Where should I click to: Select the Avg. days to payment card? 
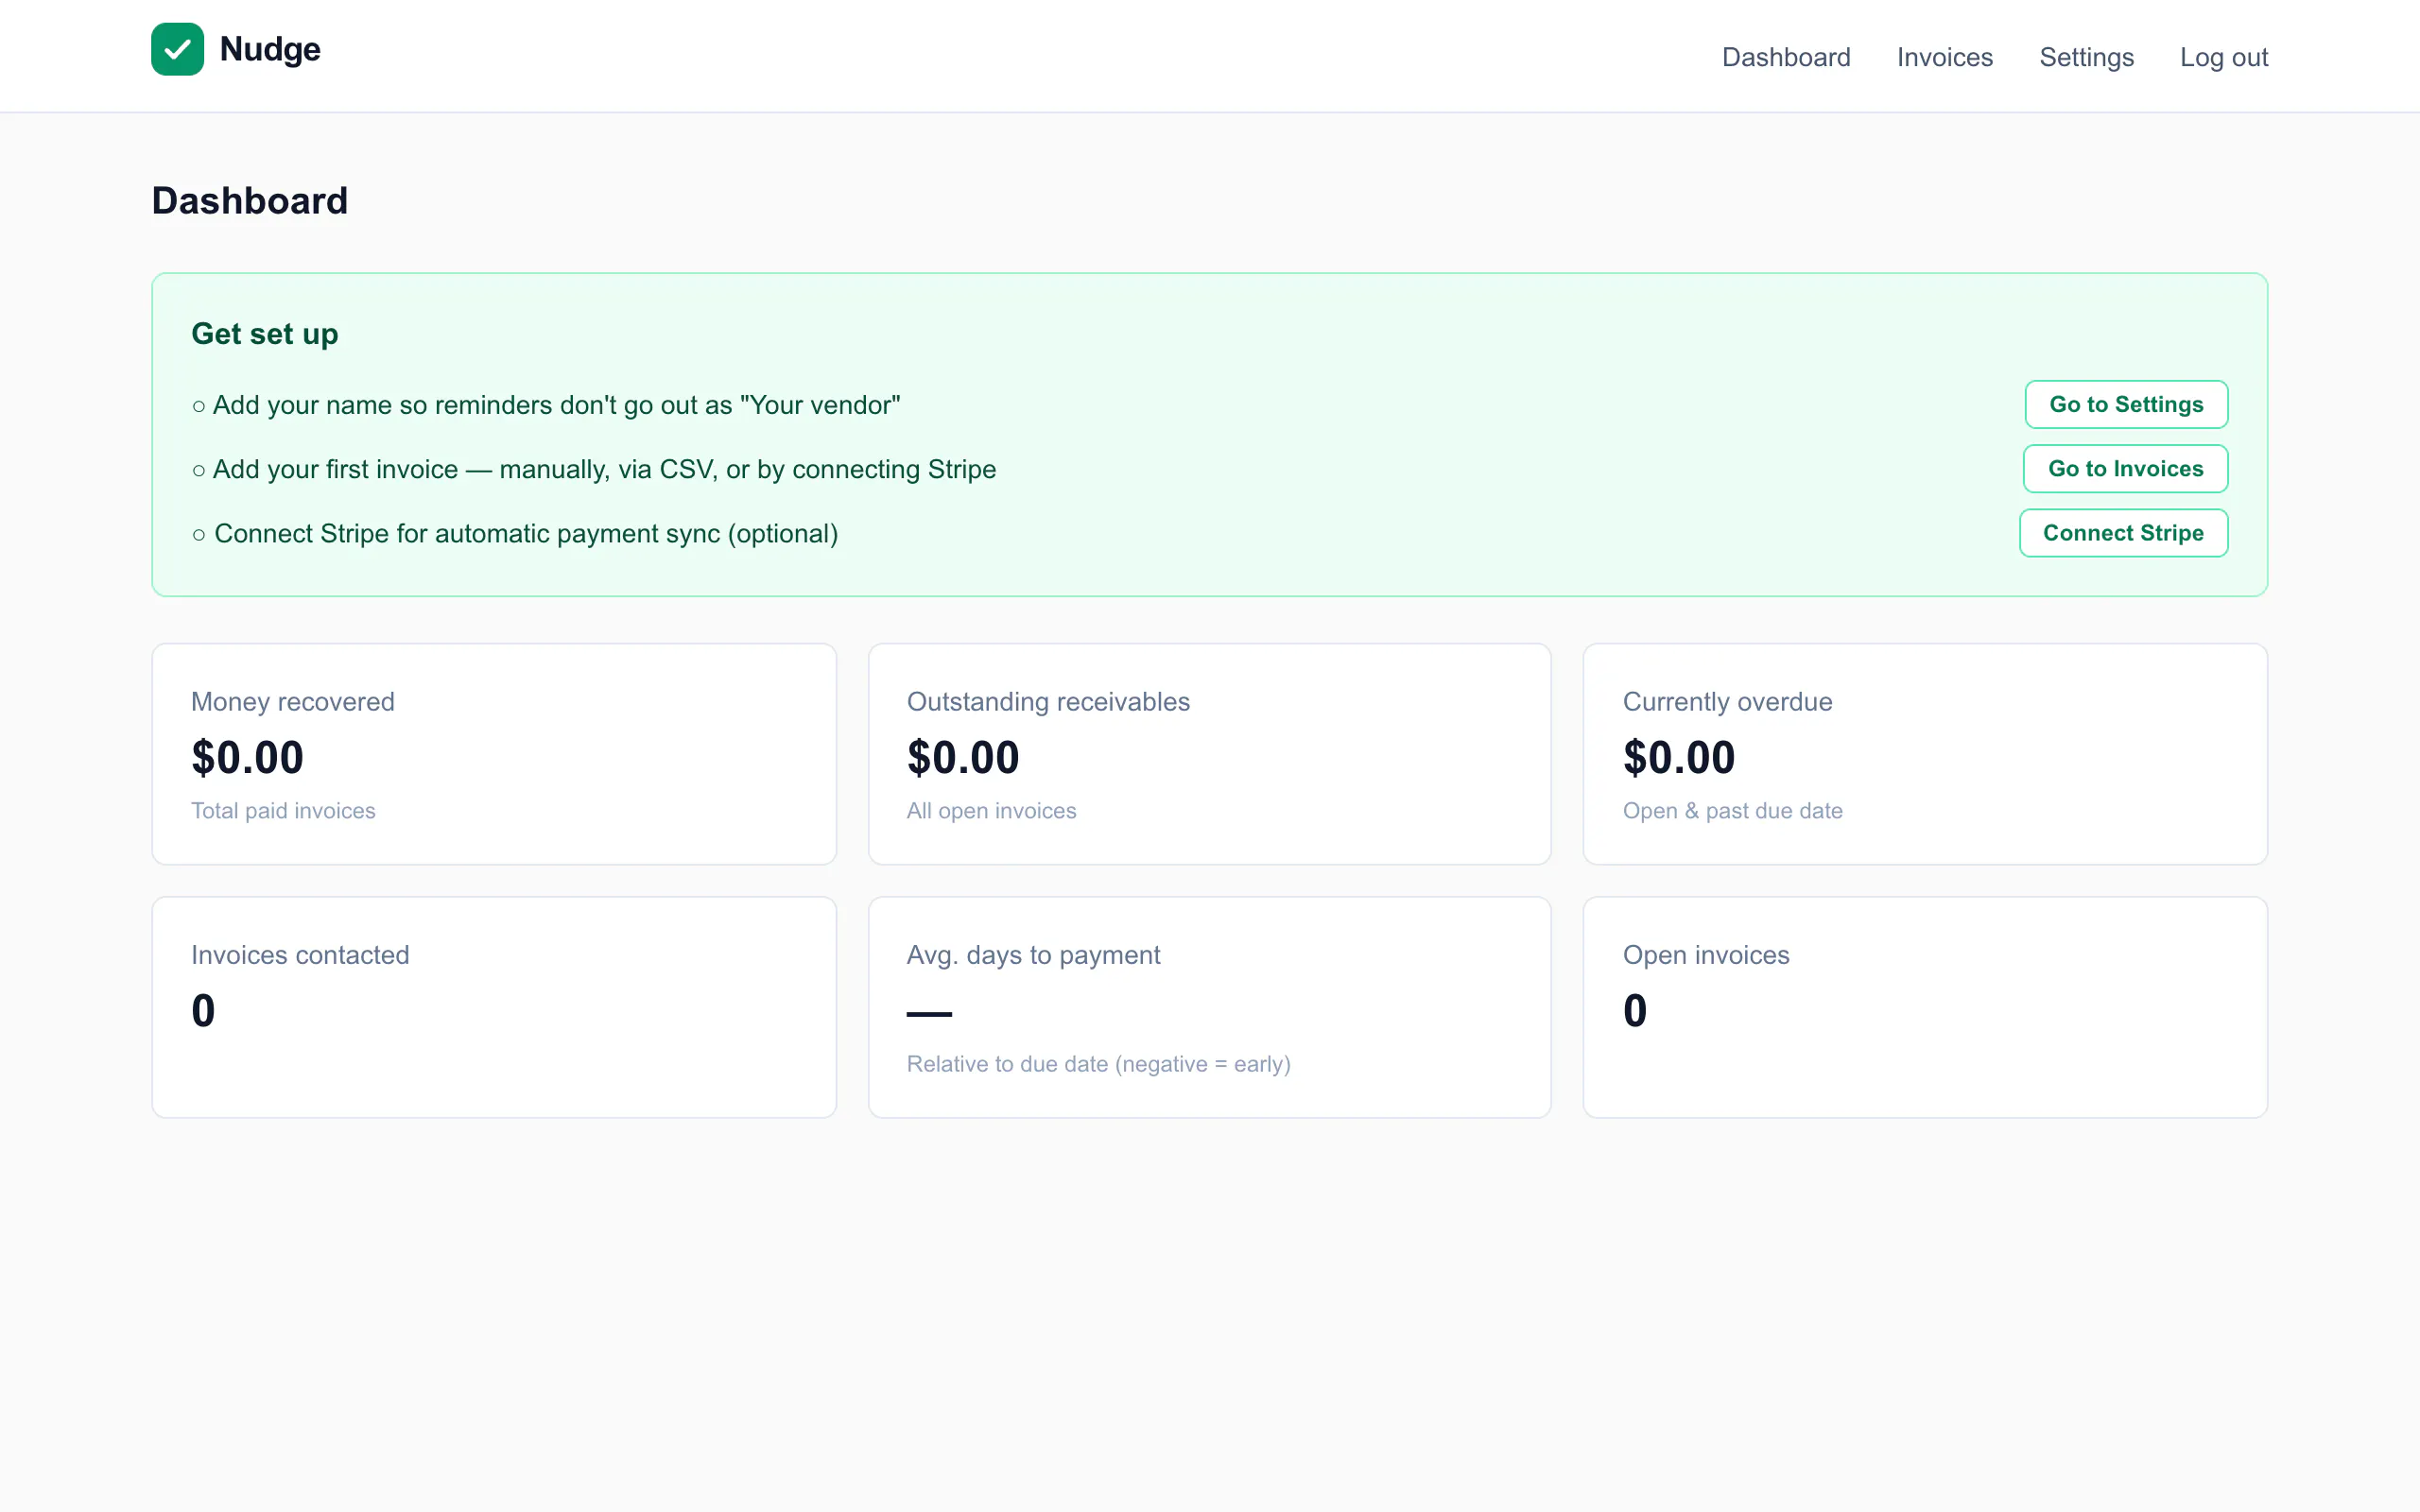click(x=1210, y=1007)
